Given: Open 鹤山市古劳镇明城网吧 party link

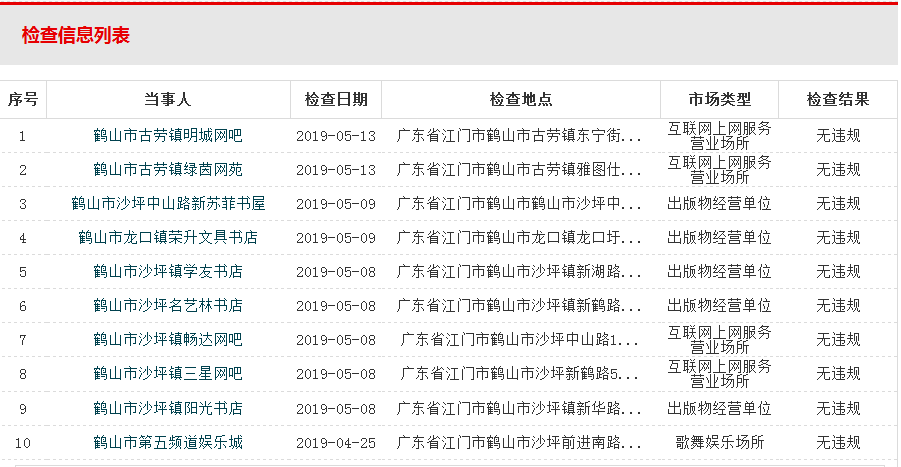Looking at the screenshot, I should pos(168,135).
